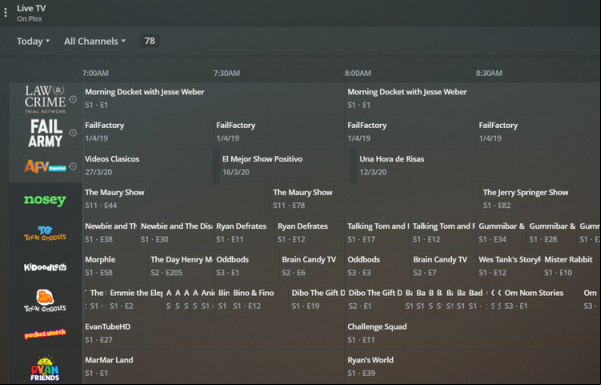Open the three-dot menu beside Live TV
The height and width of the screenshot is (385, 601).
coord(5,13)
